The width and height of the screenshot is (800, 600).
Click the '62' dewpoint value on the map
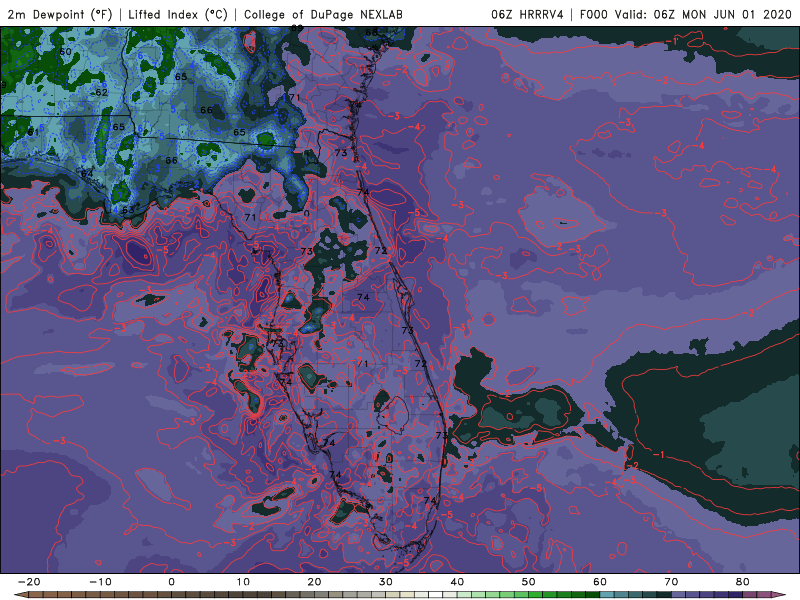tap(102, 92)
